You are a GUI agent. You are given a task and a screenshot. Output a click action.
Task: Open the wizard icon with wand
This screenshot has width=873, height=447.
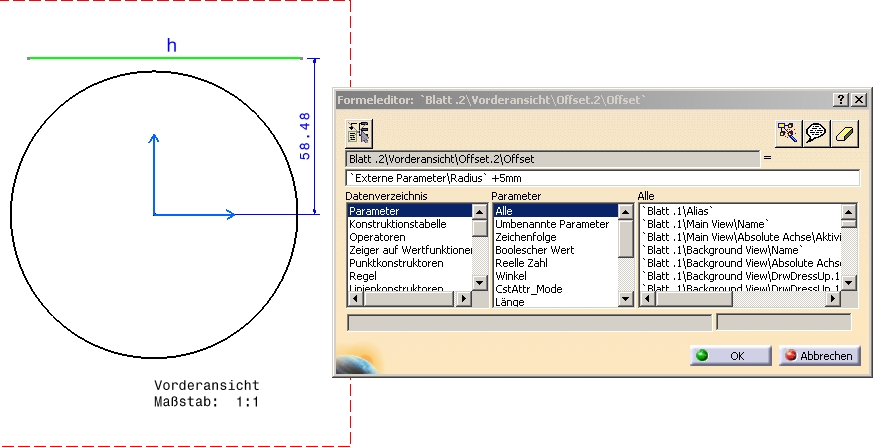(788, 134)
